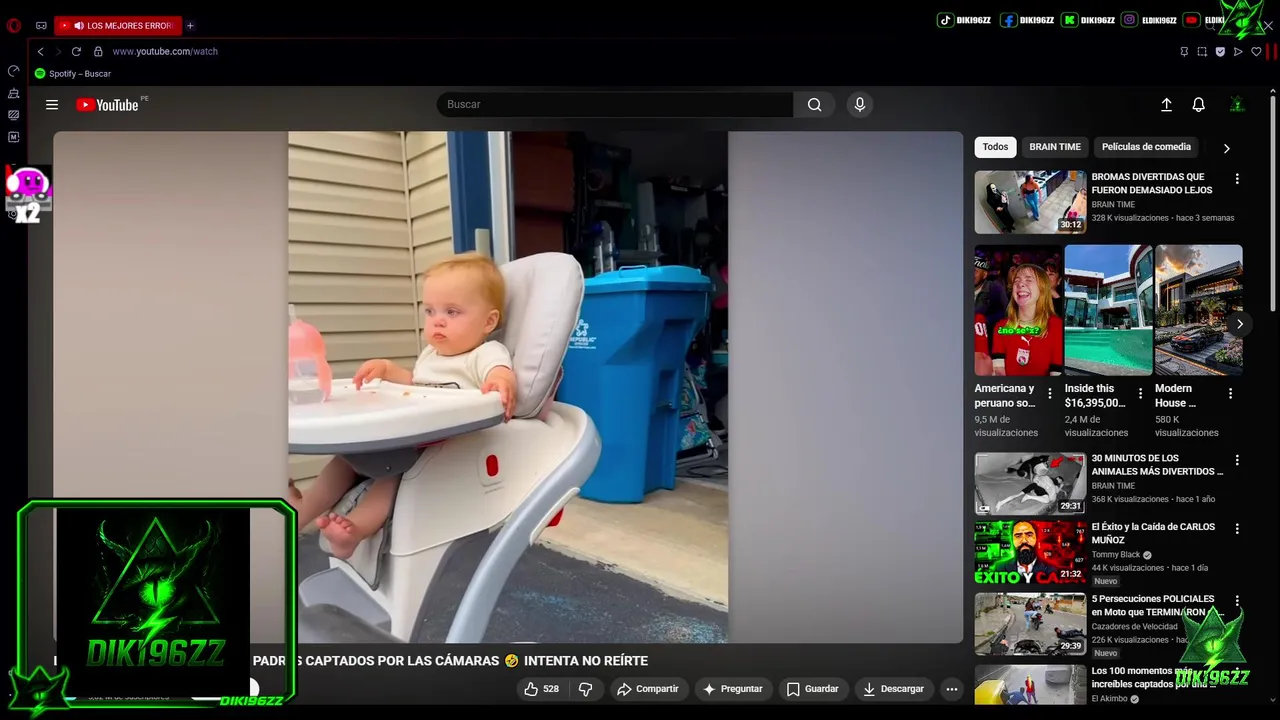The image size is (1280, 720).
Task: Show more filter chips with right chevron
Action: (1226, 148)
